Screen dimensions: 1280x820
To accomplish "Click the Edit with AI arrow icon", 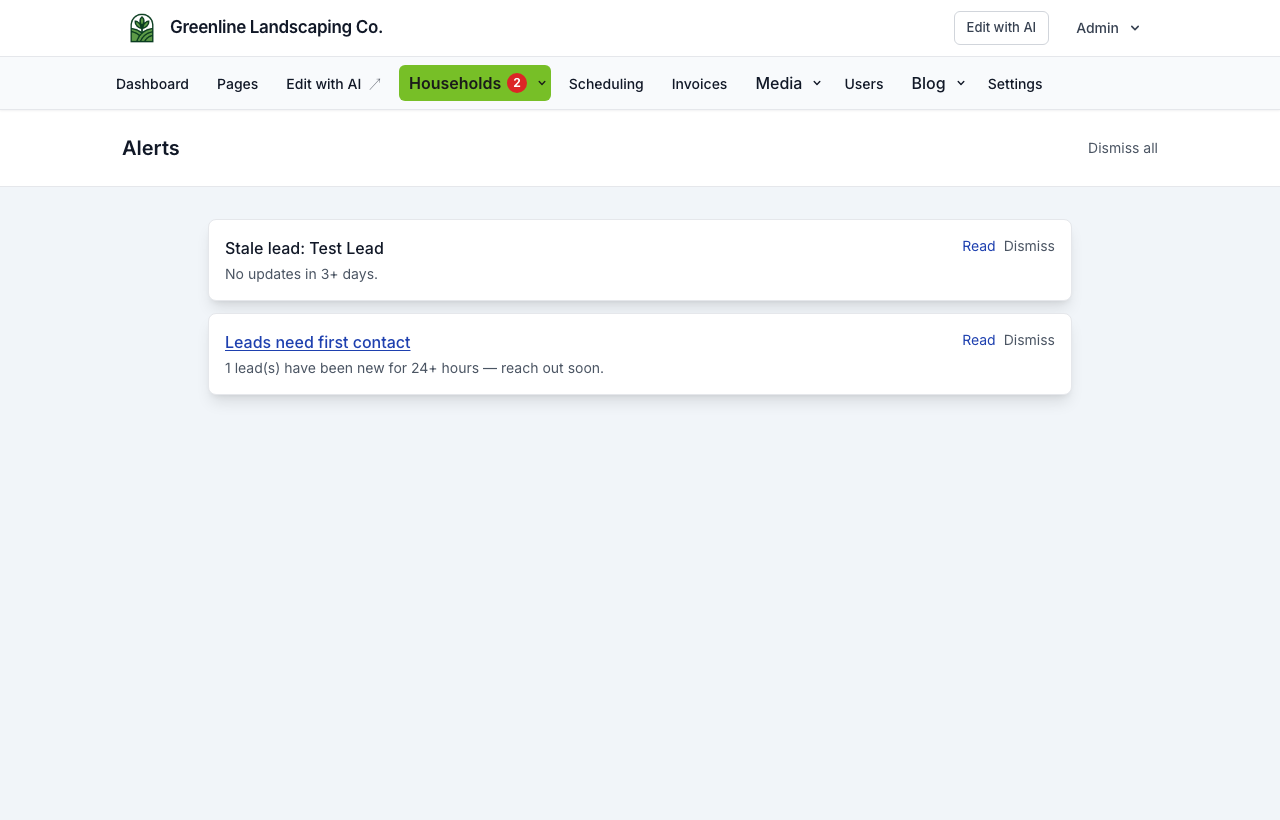I will click(375, 84).
